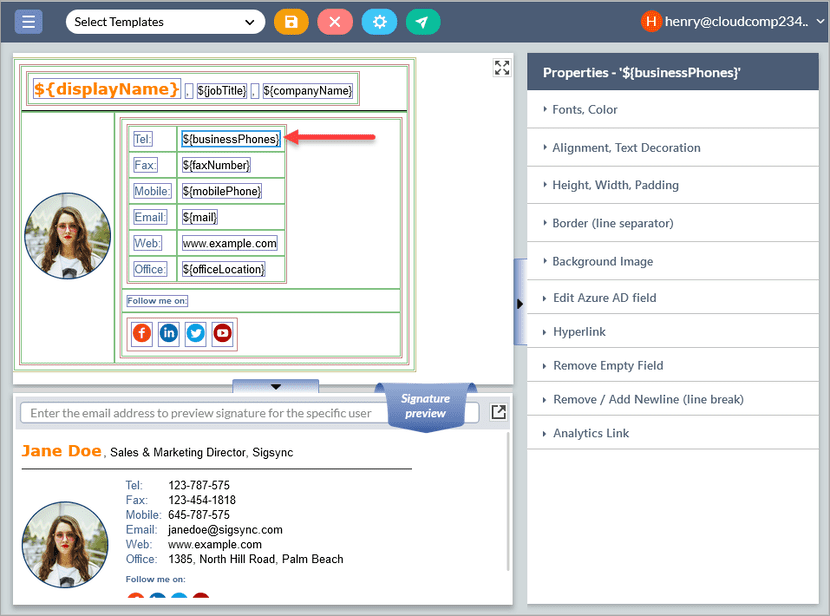The height and width of the screenshot is (616, 830).
Task: Open the Select Templates dropdown
Action: [x=165, y=22]
